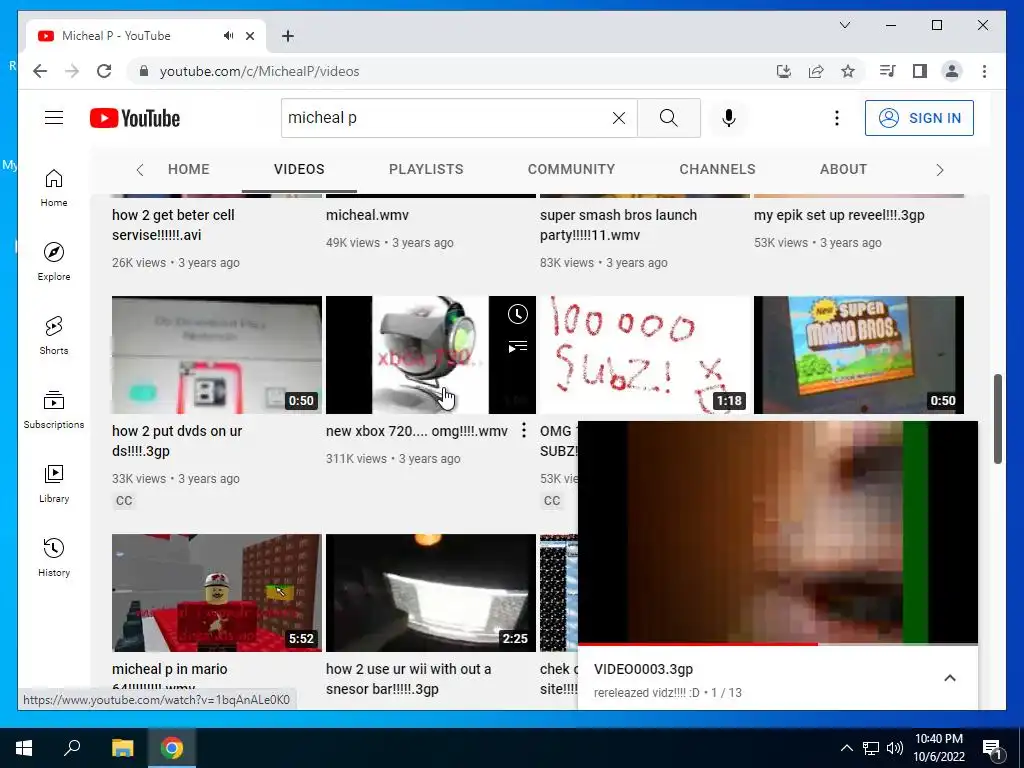The image size is (1024, 768).
Task: Open Windows Start menu
Action: [24, 748]
